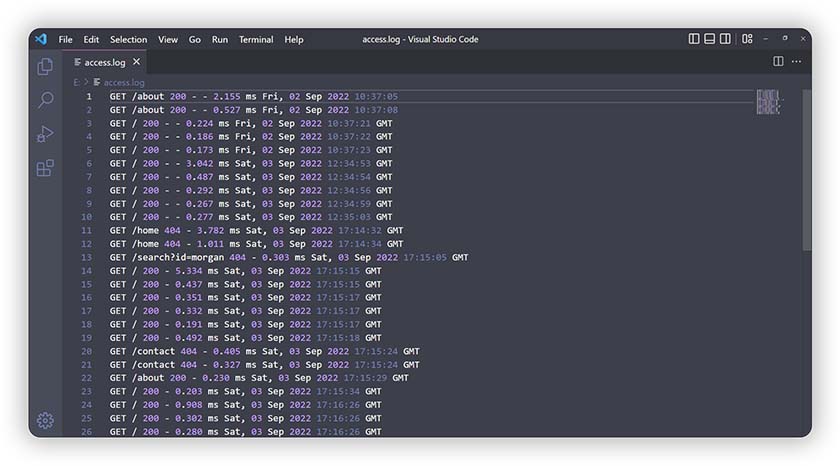
Task: Open the Customize Layout icon
Action: tap(747, 39)
